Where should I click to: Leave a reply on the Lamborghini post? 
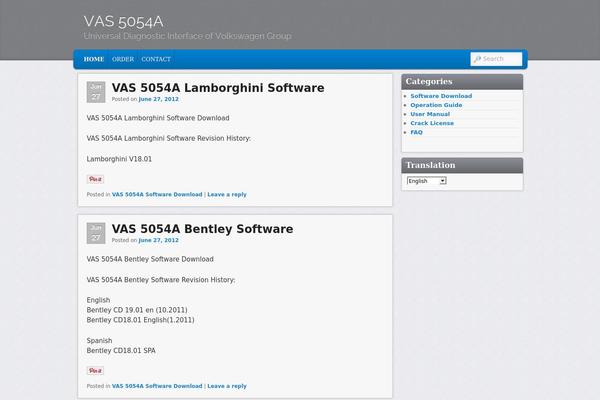pos(227,194)
